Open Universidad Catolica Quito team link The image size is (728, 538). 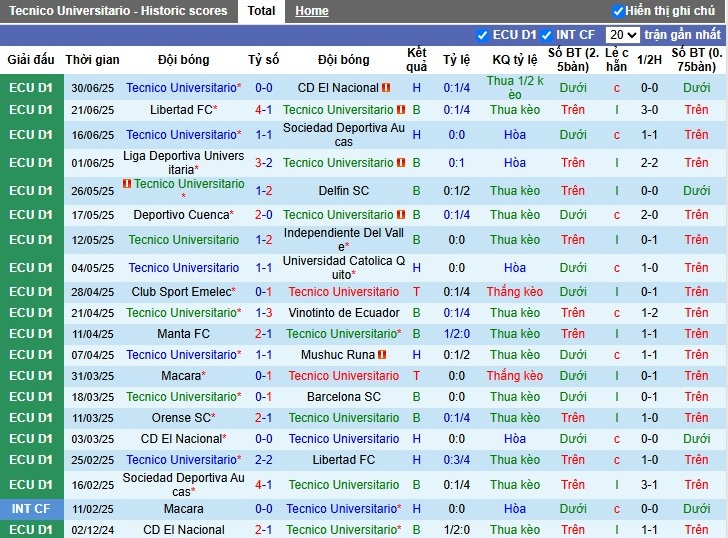click(344, 267)
